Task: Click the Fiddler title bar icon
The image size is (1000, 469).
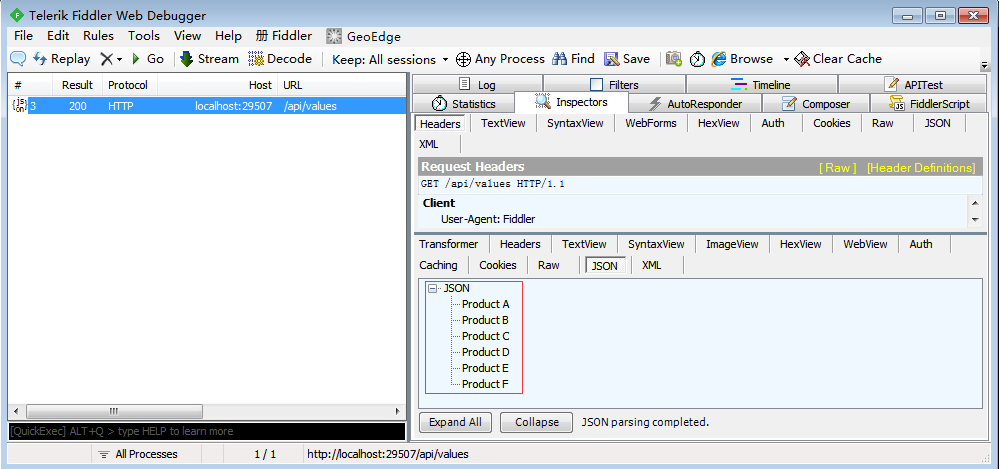Action: click(x=16, y=16)
